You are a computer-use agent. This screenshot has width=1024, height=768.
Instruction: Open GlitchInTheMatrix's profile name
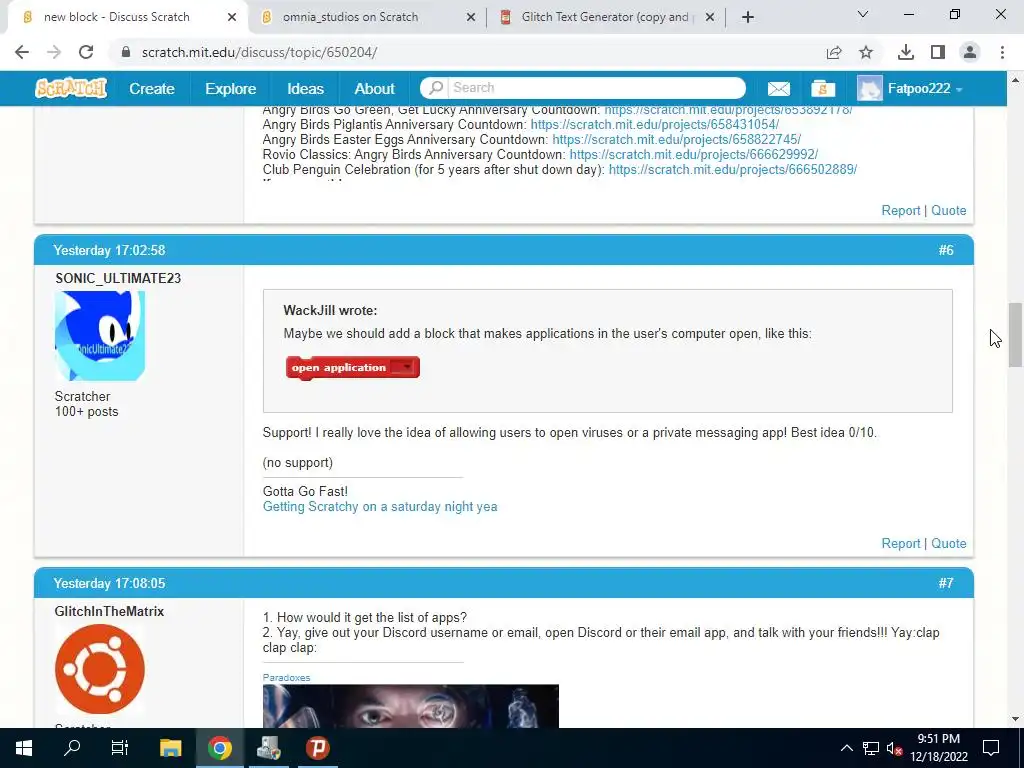coord(109,611)
